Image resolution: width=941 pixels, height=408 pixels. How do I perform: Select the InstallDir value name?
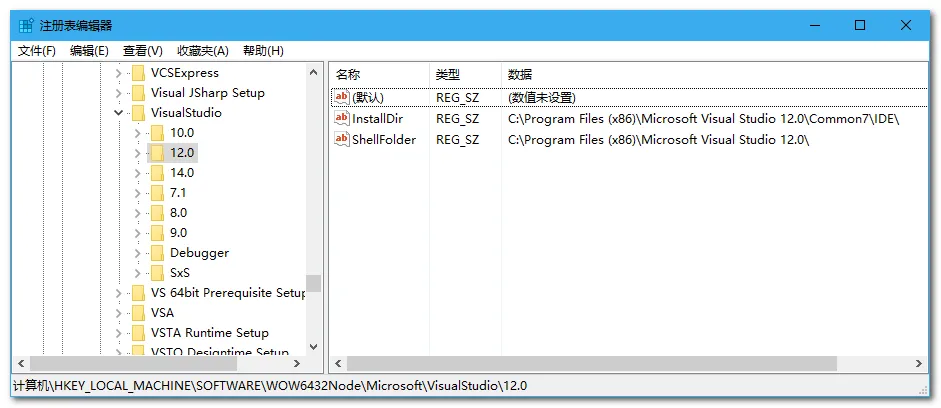(379, 118)
